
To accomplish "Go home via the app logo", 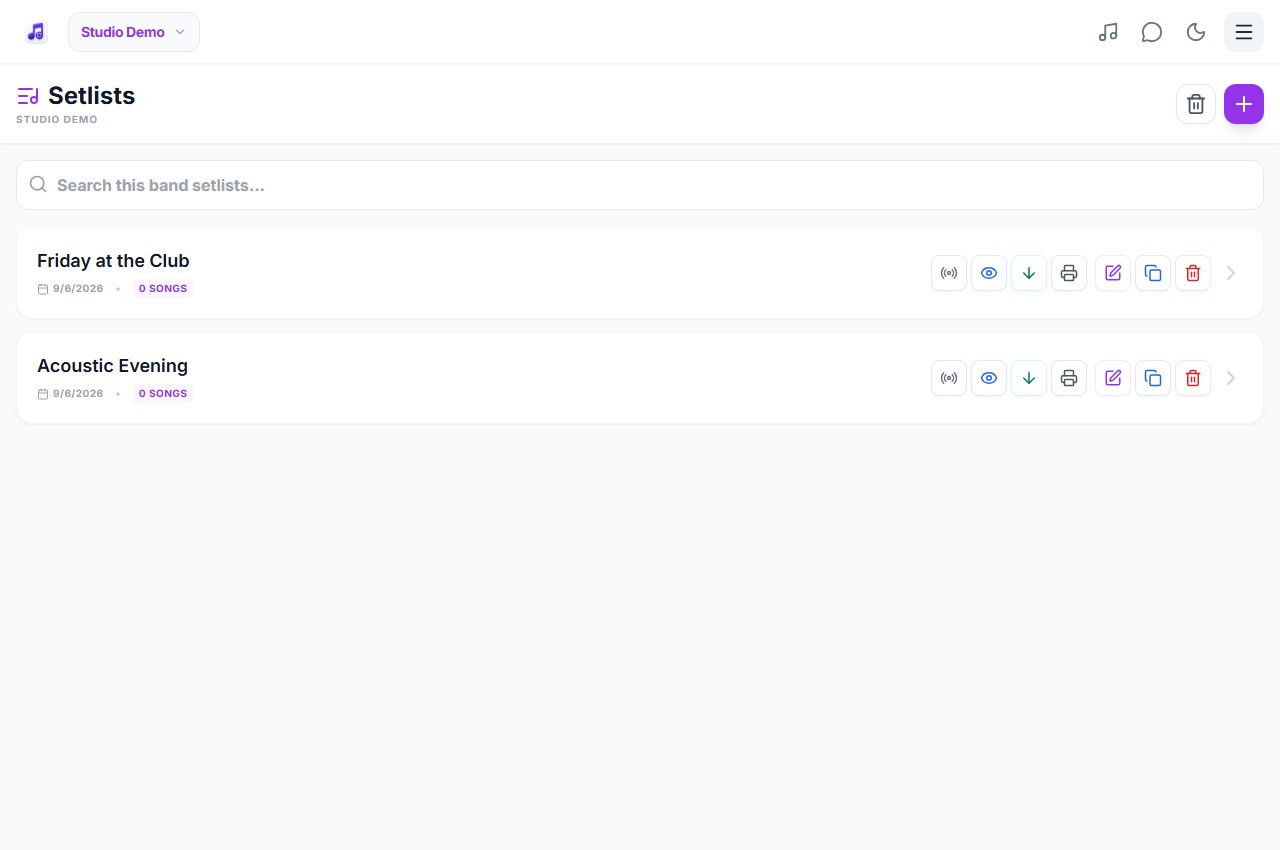I will (36, 32).
